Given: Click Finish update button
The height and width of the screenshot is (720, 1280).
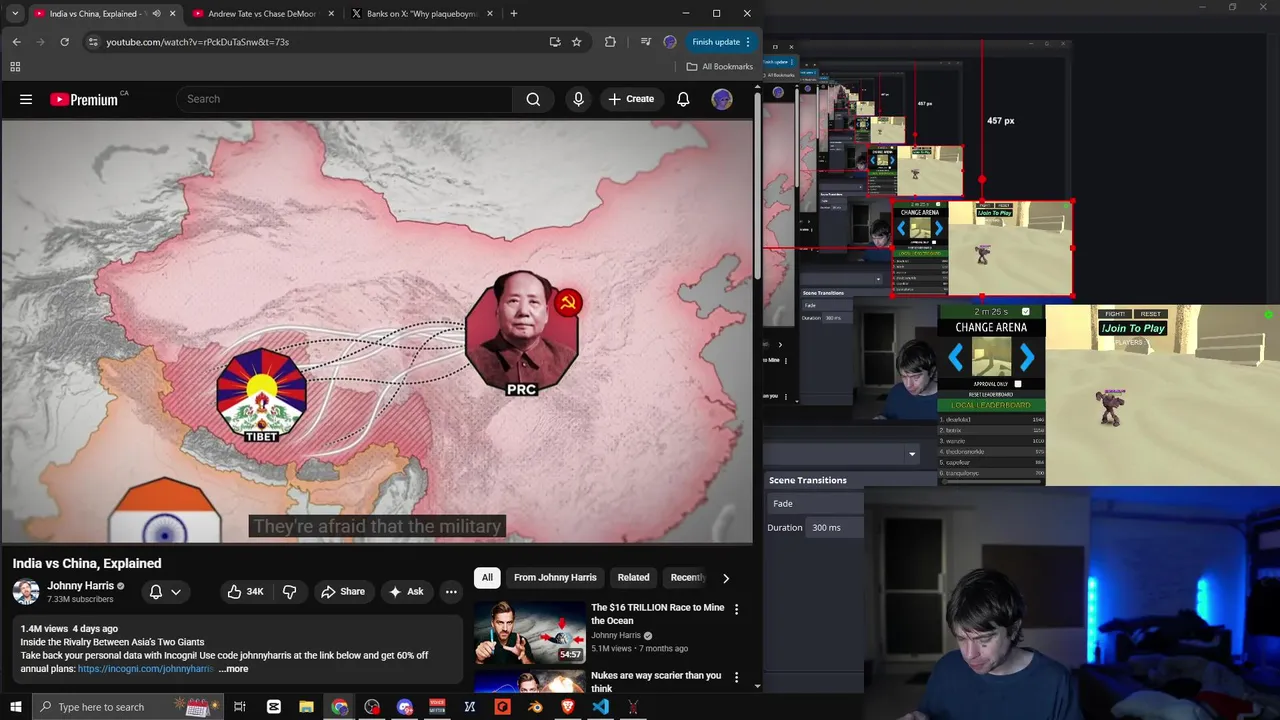Looking at the screenshot, I should [716, 42].
